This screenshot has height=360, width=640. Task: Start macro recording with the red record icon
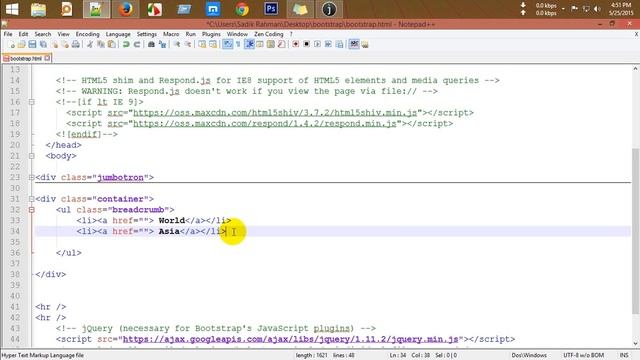(296, 44)
